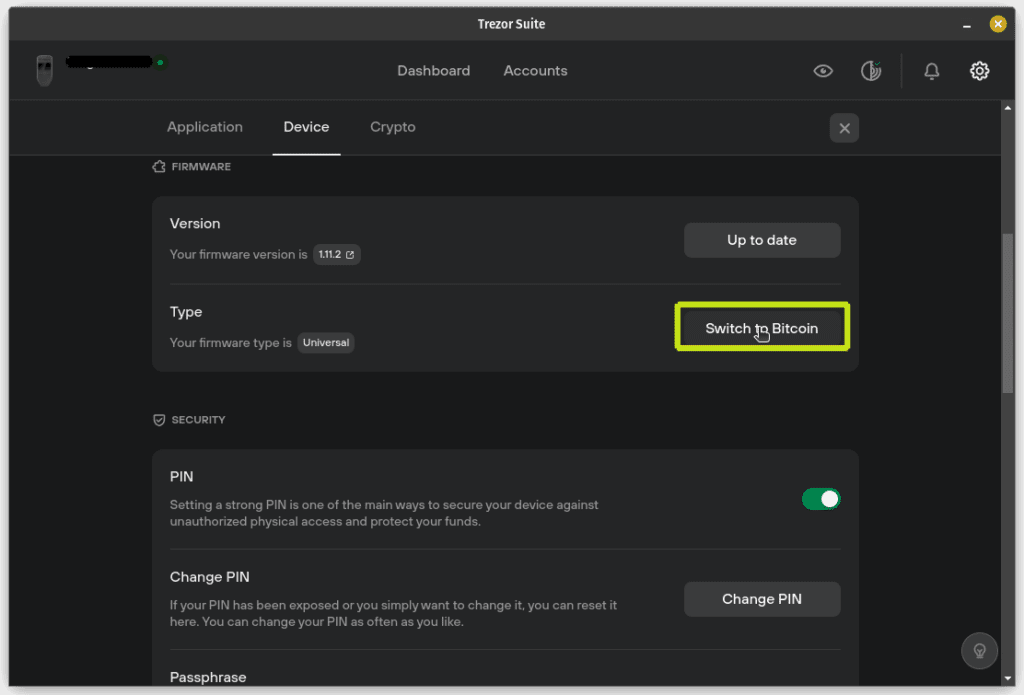Open the Accounts page
1024x695 pixels.
(535, 71)
